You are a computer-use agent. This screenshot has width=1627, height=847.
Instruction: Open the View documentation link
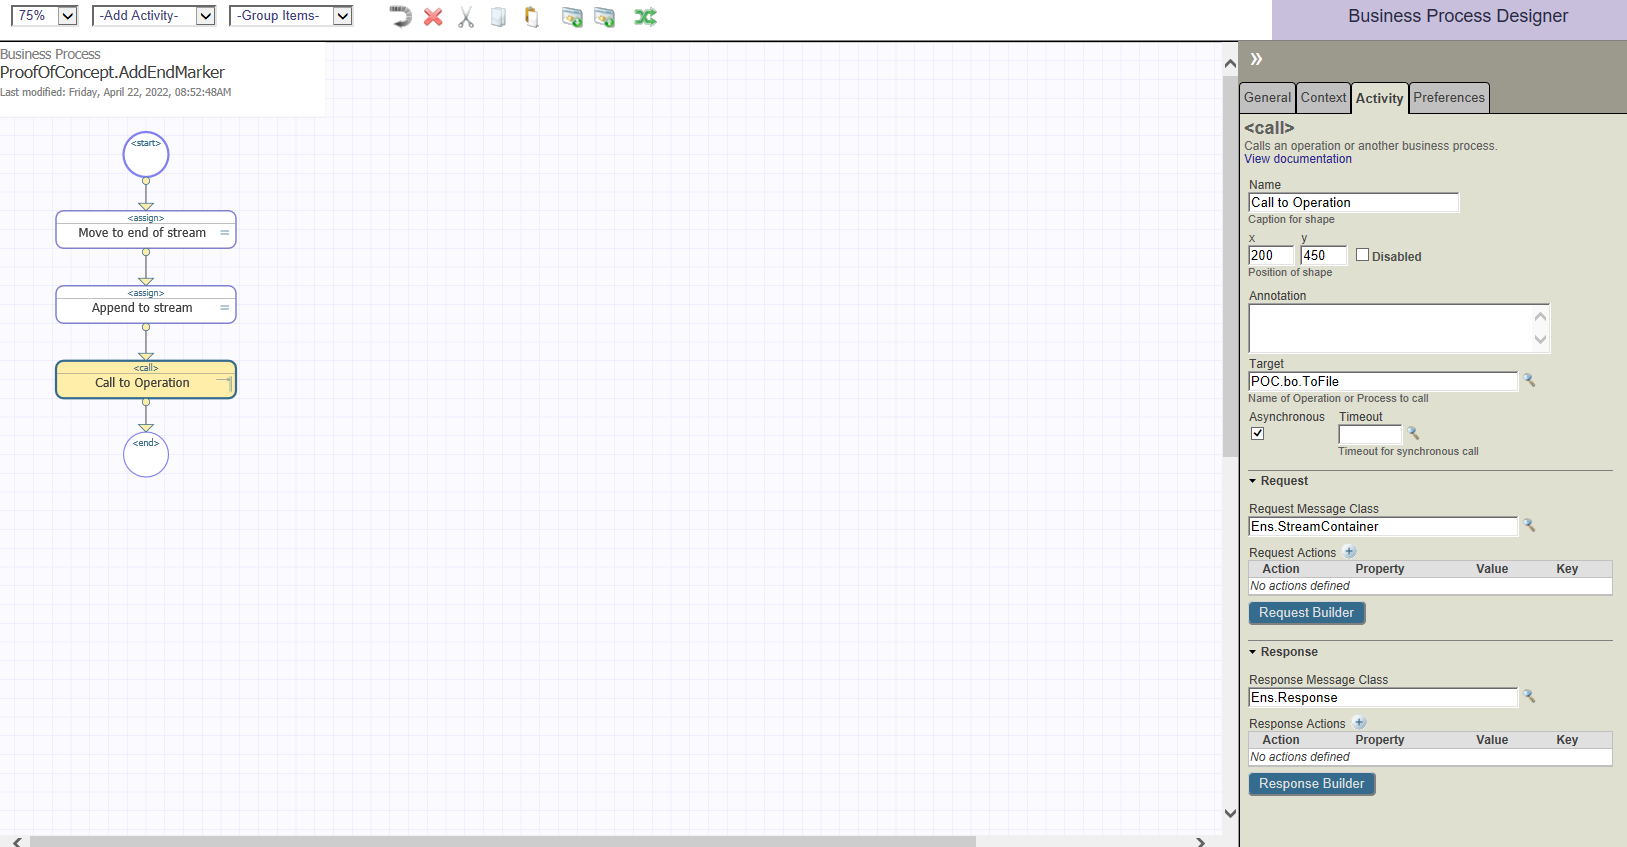point(1298,159)
